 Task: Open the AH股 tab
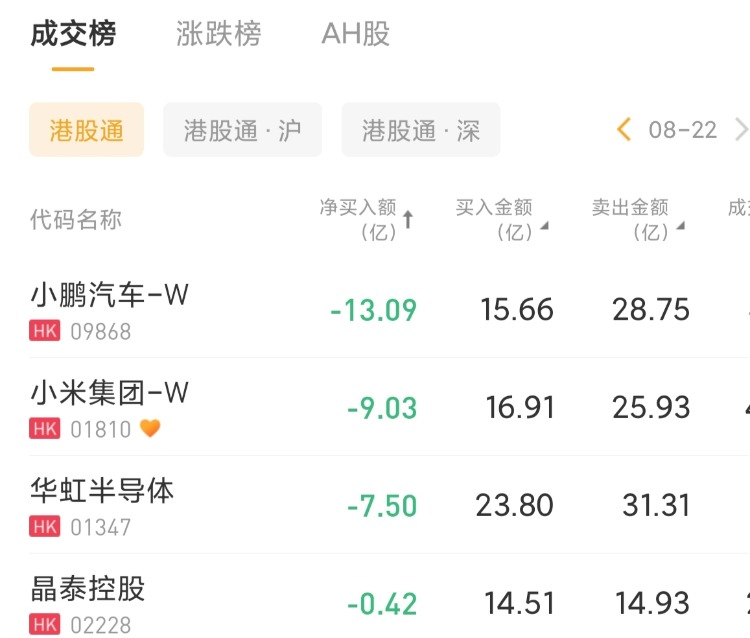pyautogui.click(x=355, y=34)
